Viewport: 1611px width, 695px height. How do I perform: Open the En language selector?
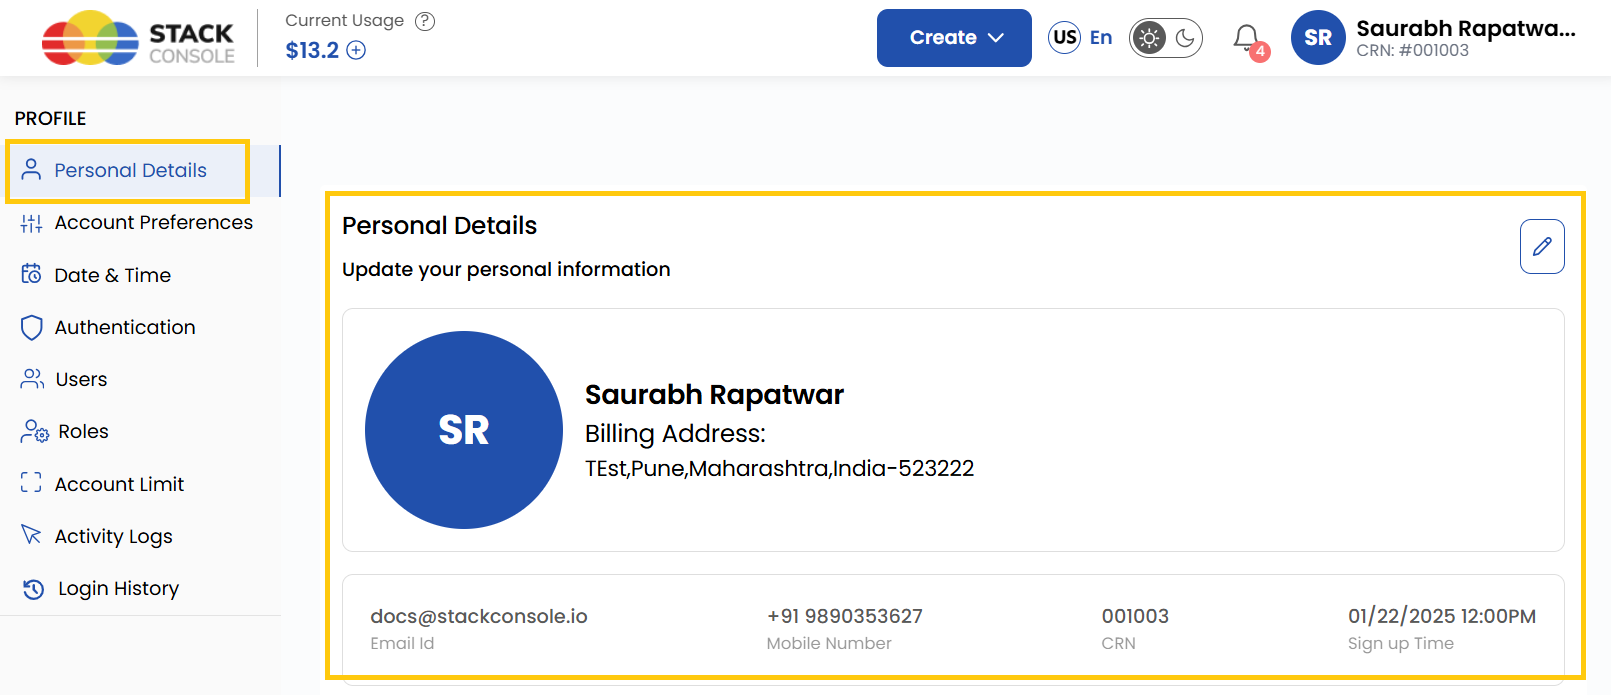pyautogui.click(x=1100, y=37)
